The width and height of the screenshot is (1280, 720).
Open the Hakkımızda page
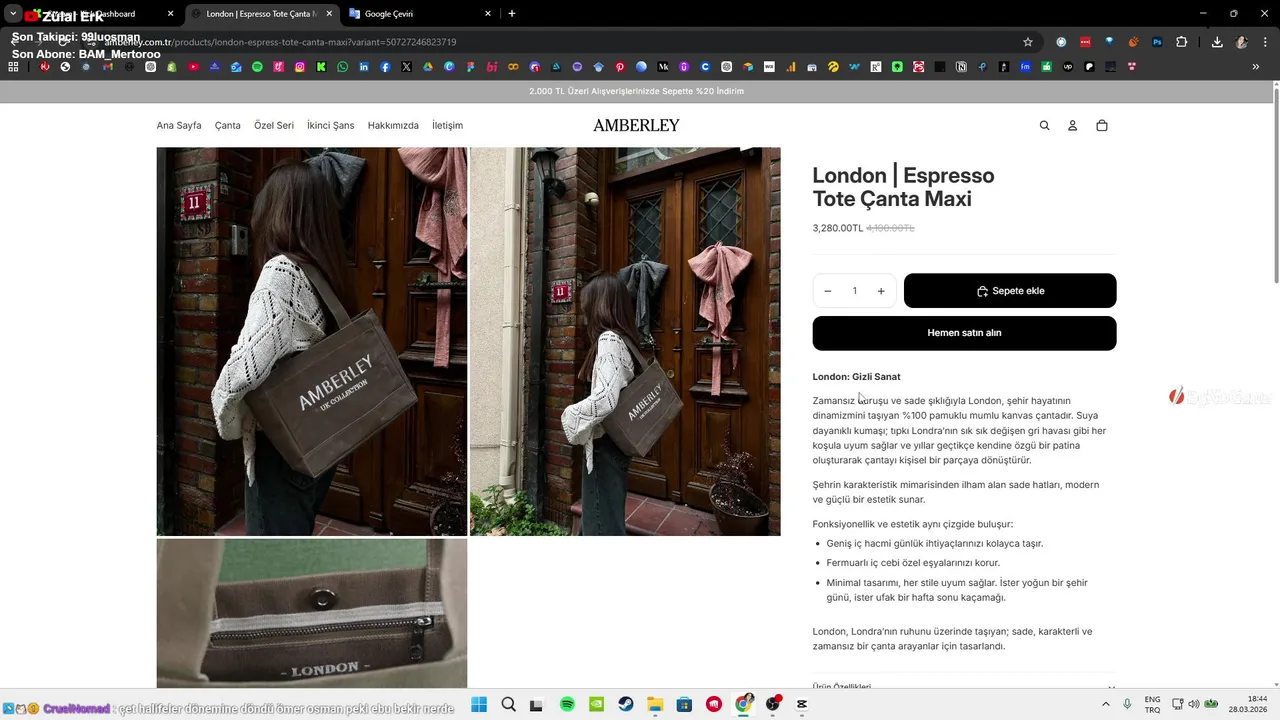click(x=393, y=126)
